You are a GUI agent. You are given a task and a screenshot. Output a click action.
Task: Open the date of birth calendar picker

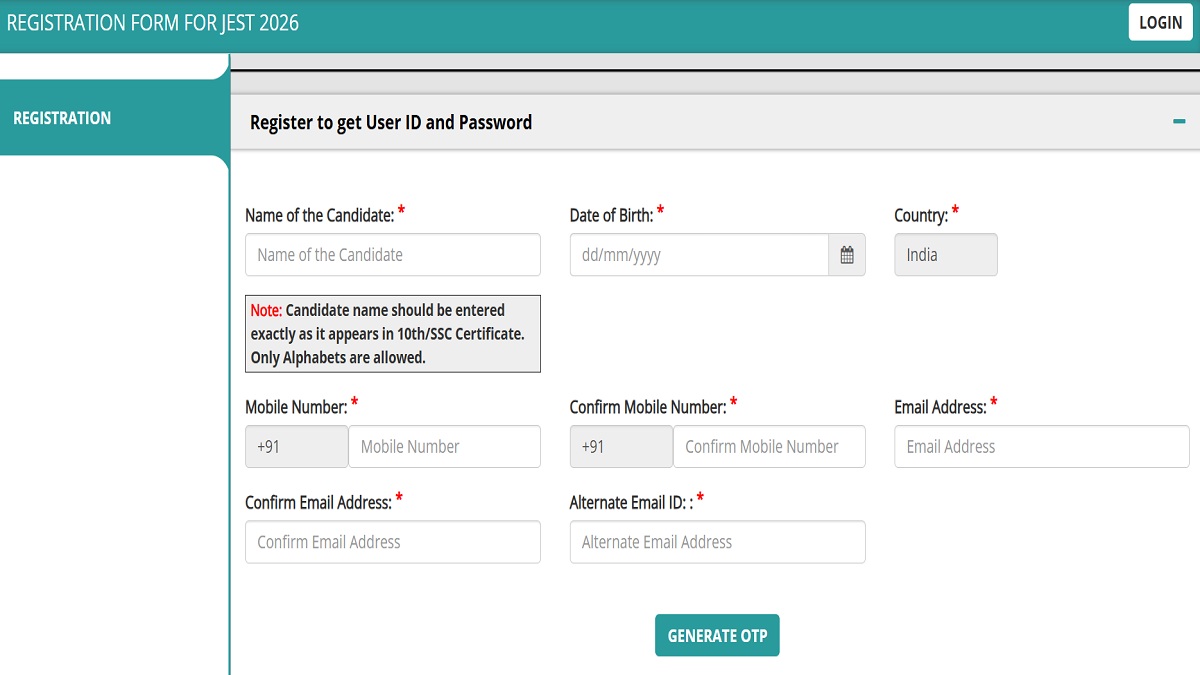click(847, 255)
